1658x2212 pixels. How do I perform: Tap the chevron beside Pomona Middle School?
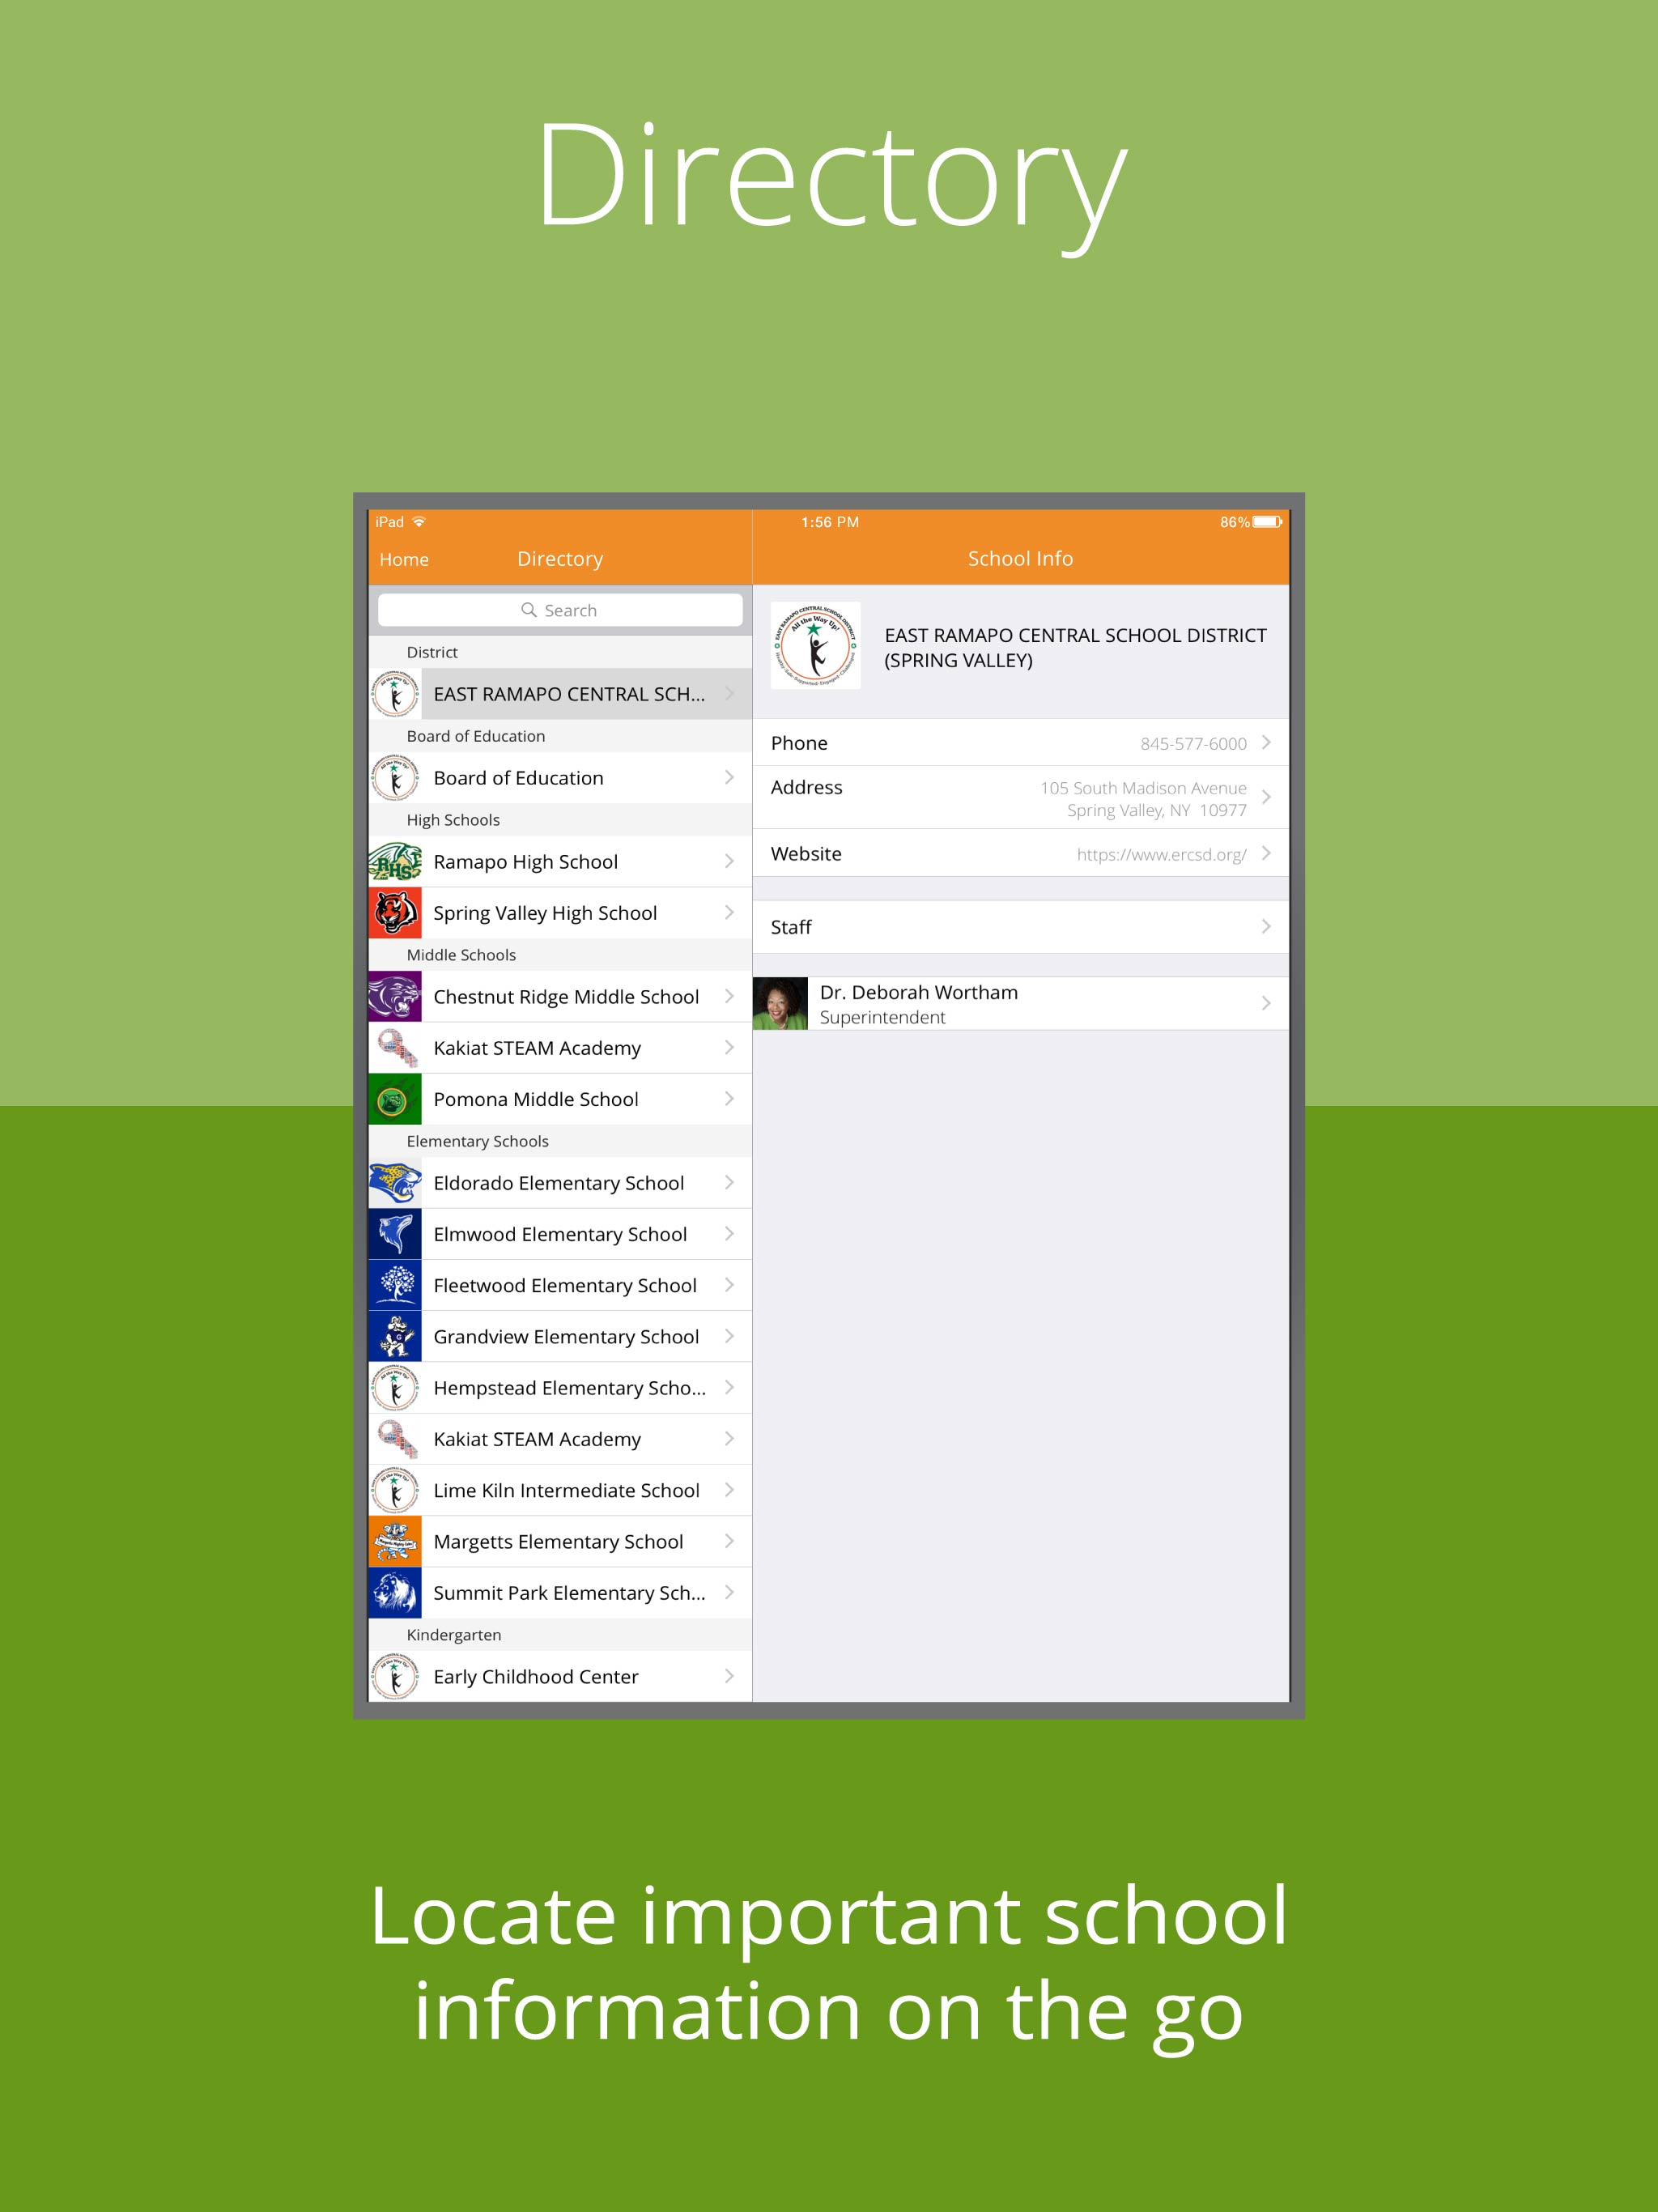coord(729,1098)
